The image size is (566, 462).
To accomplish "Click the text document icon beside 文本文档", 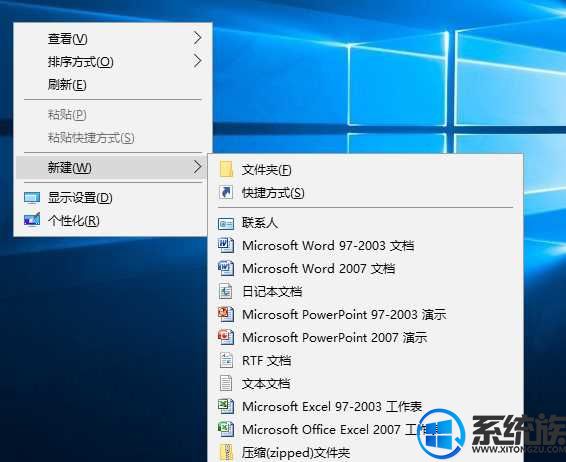I will [226, 383].
